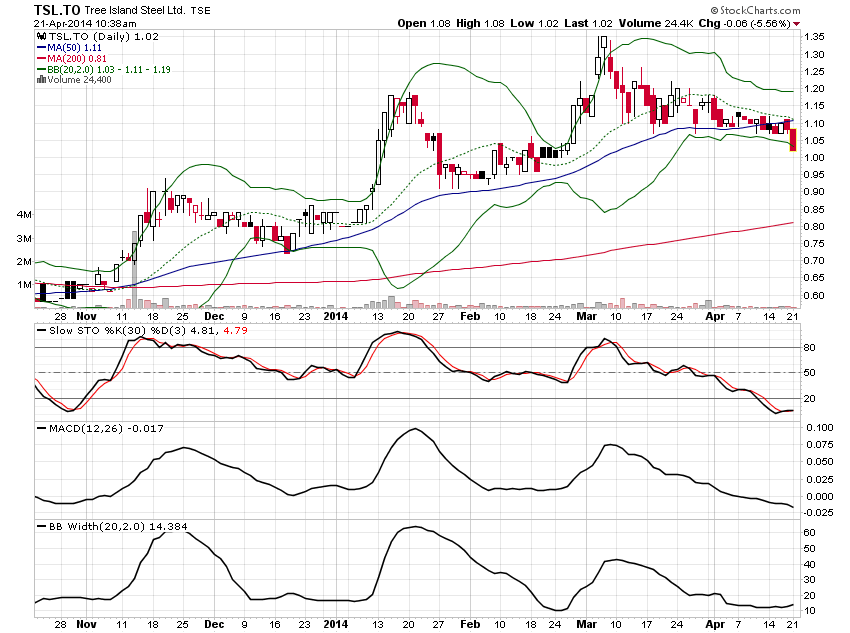
Task: Click the Last 1.02 value
Action: 588,24
